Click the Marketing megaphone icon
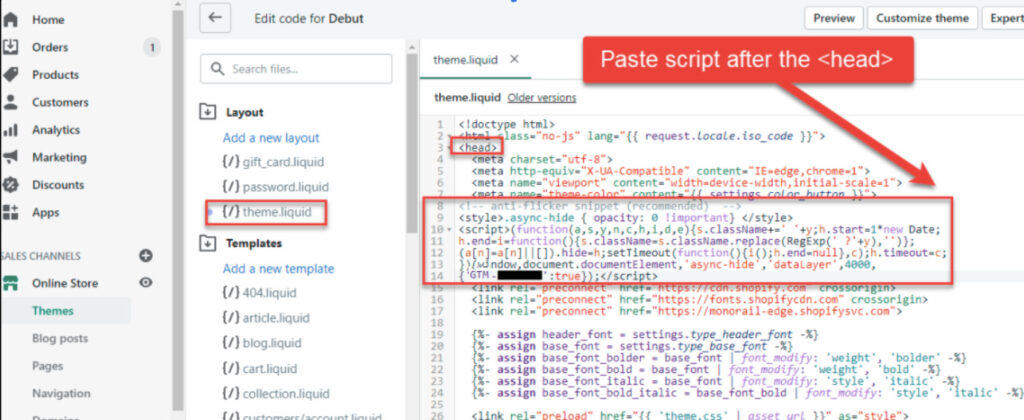 coord(9,157)
